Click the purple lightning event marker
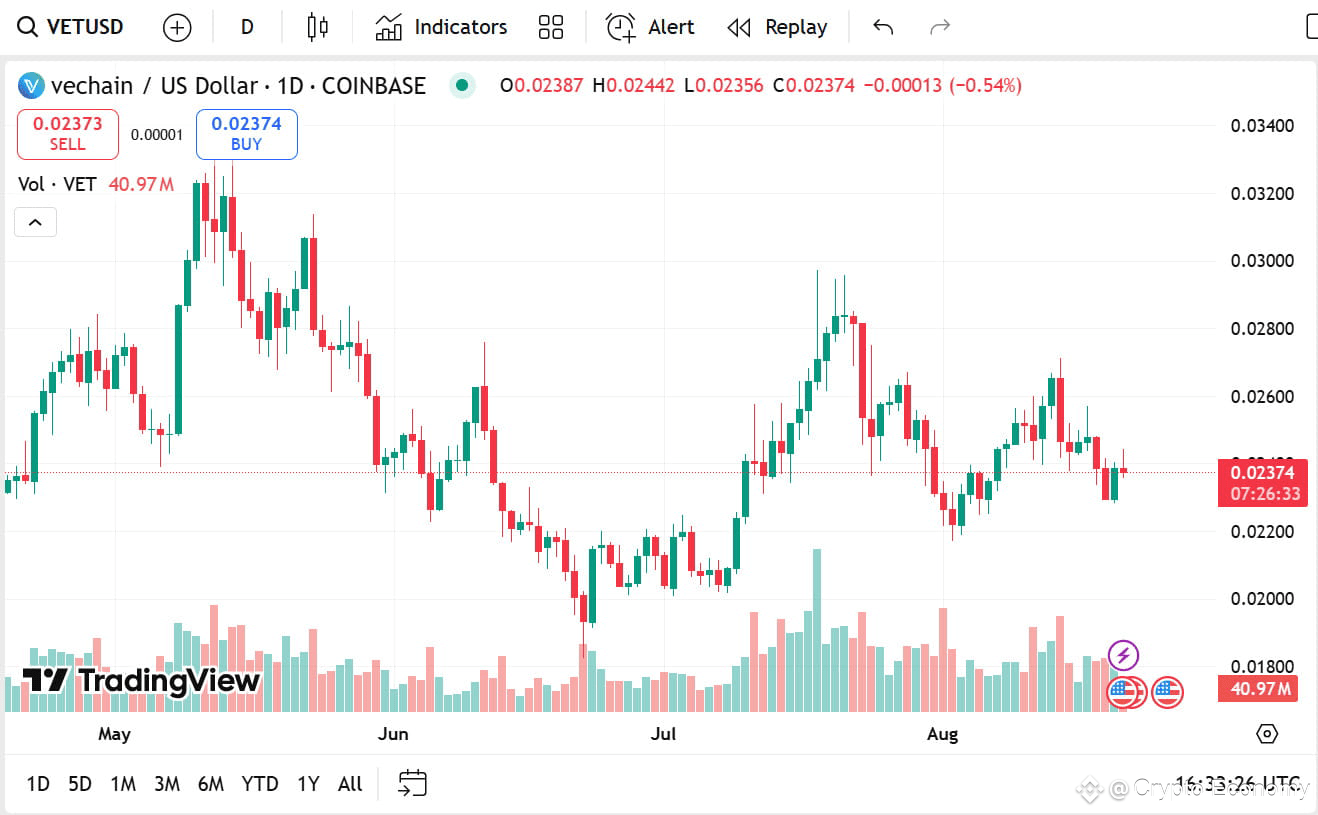This screenshot has height=815, width=1318. click(1124, 656)
